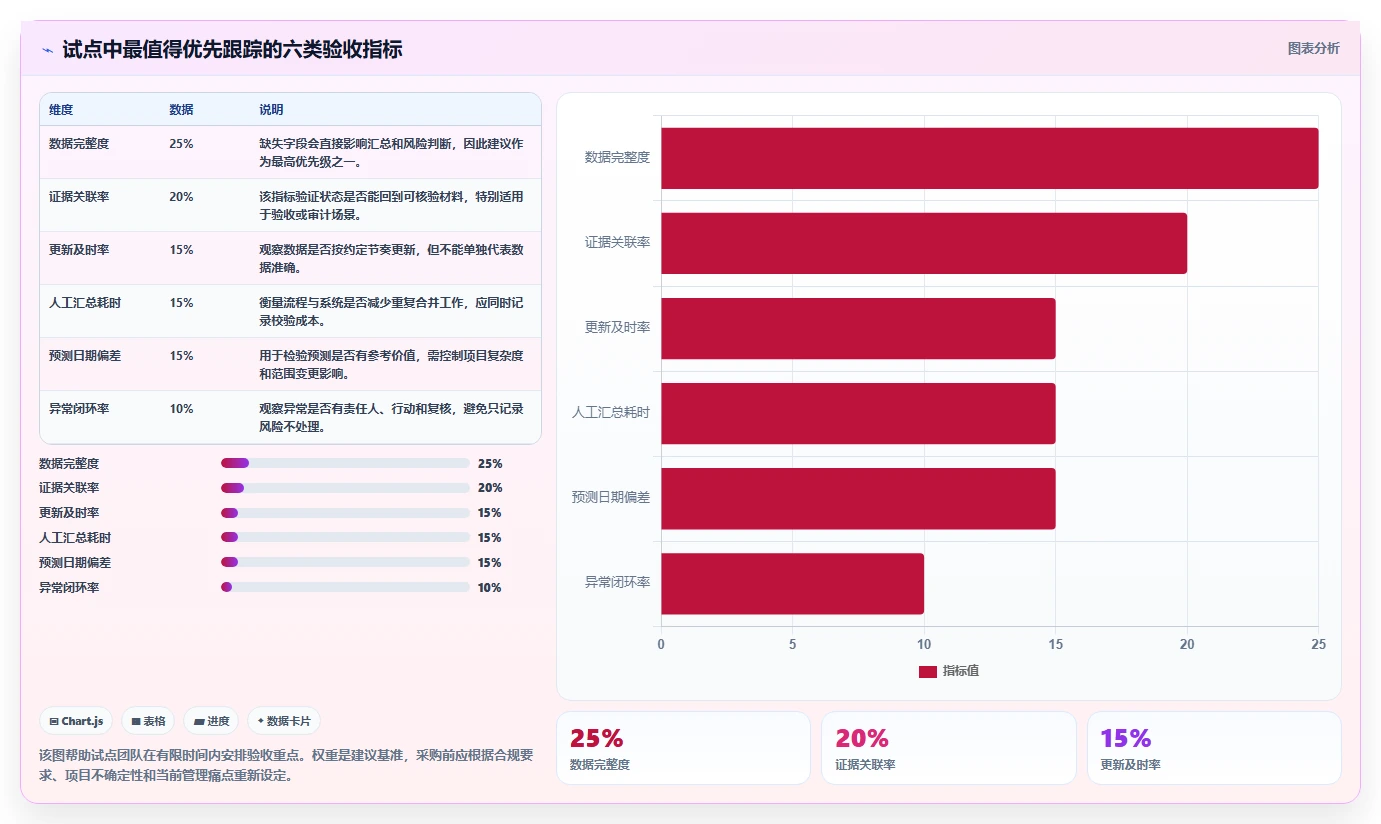1381x824 pixels.
Task: Click the 数据完整度 progress bar
Action: pos(345,463)
